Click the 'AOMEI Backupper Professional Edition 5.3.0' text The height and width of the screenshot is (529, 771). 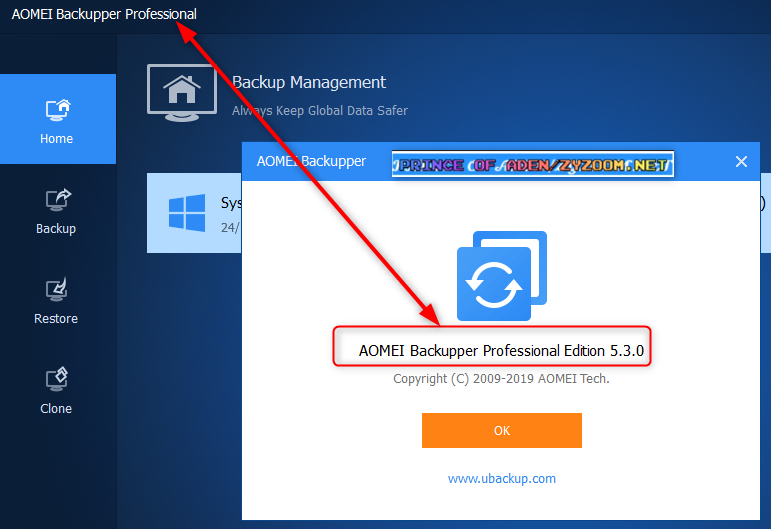[501, 351]
